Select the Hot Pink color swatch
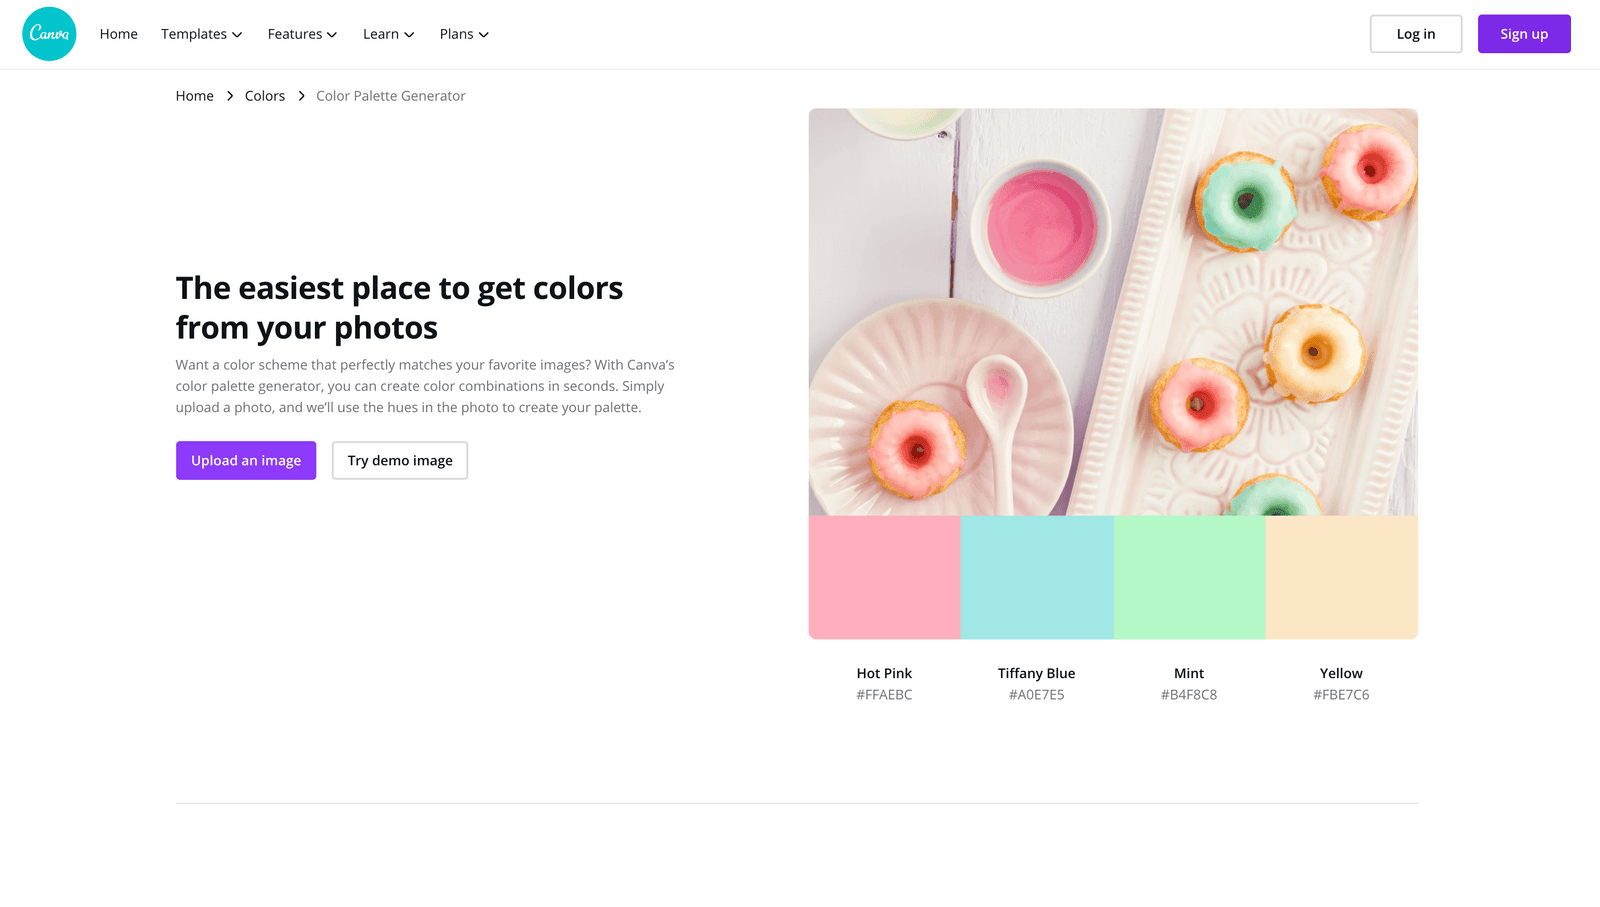The image size is (1600, 907). tap(884, 577)
